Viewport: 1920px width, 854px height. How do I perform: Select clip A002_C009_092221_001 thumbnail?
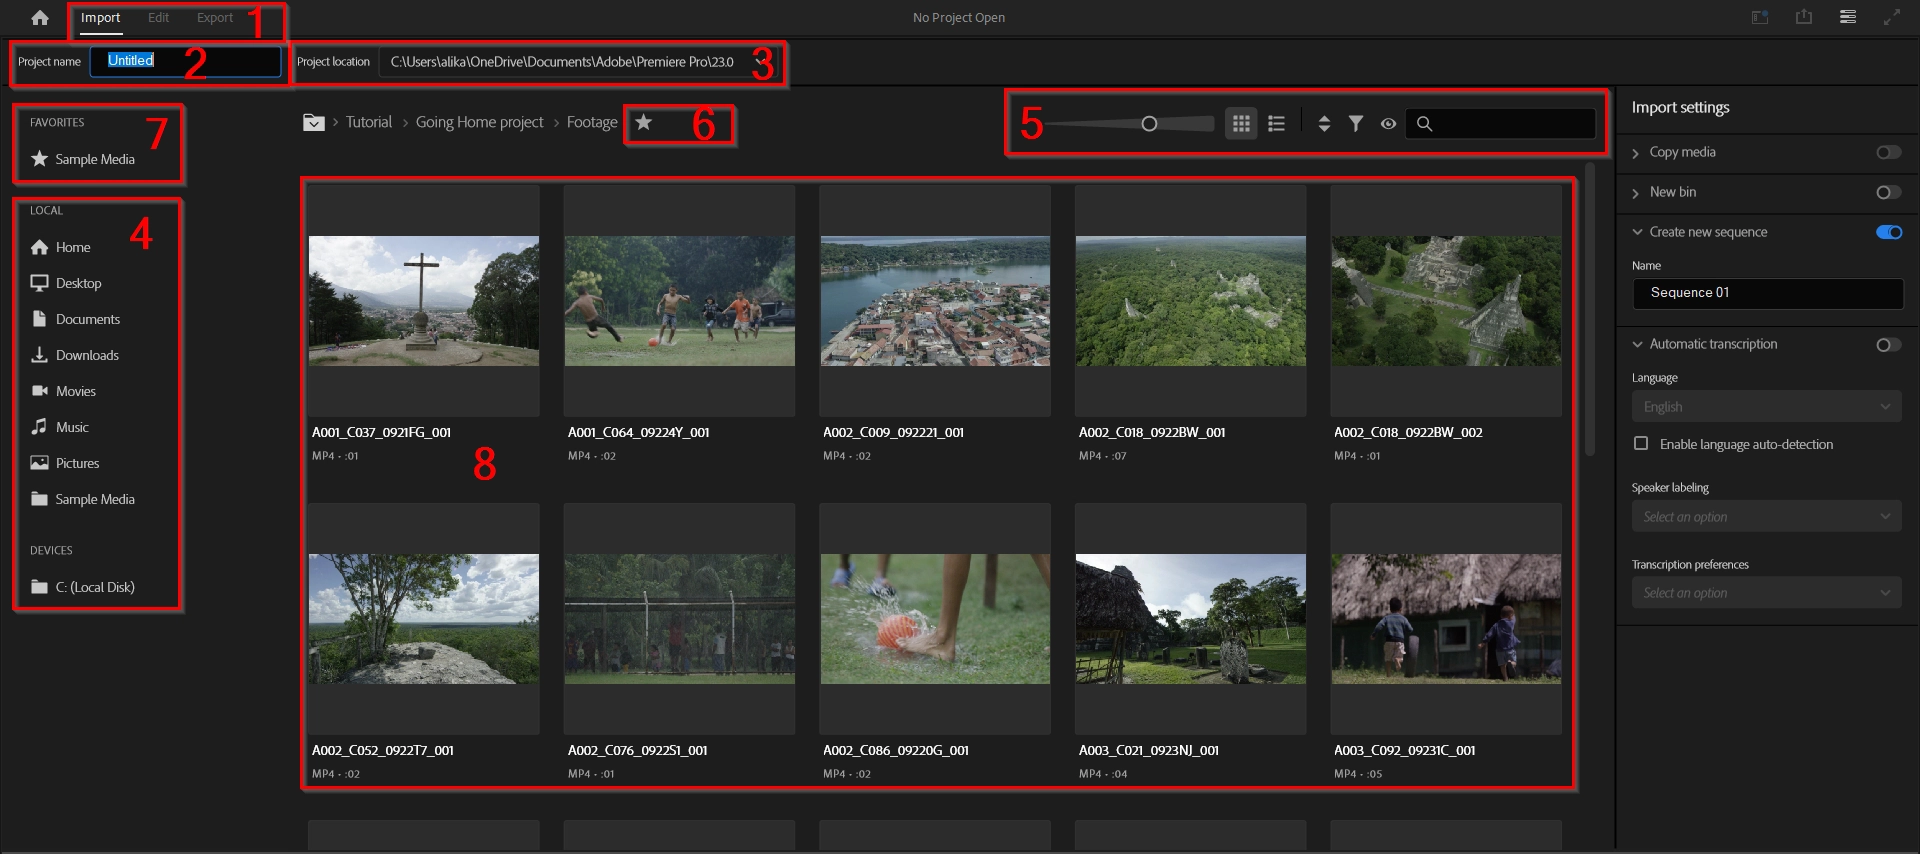[935, 301]
